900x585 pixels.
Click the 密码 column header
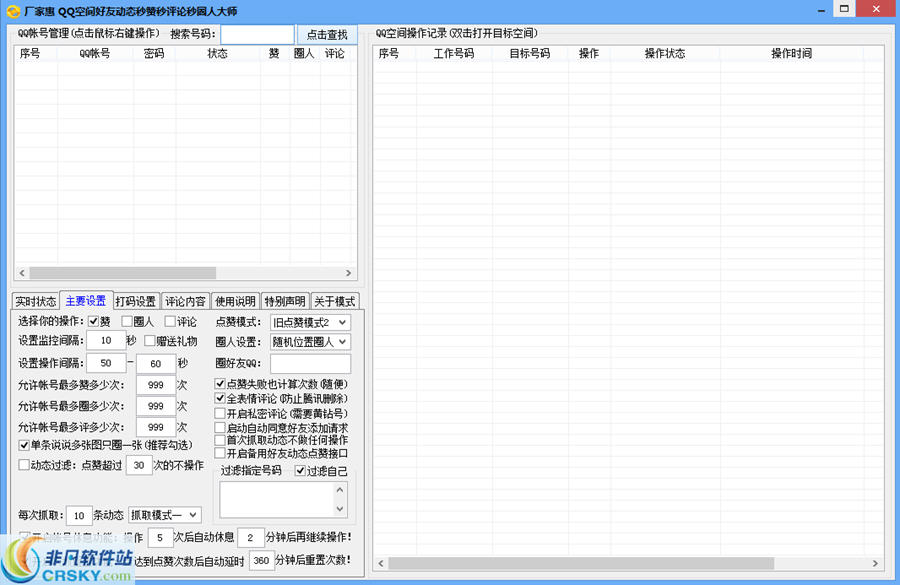[x=154, y=53]
